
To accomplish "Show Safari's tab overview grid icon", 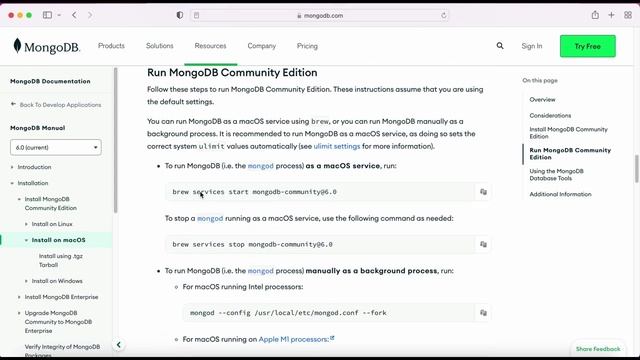I will [x=628, y=15].
